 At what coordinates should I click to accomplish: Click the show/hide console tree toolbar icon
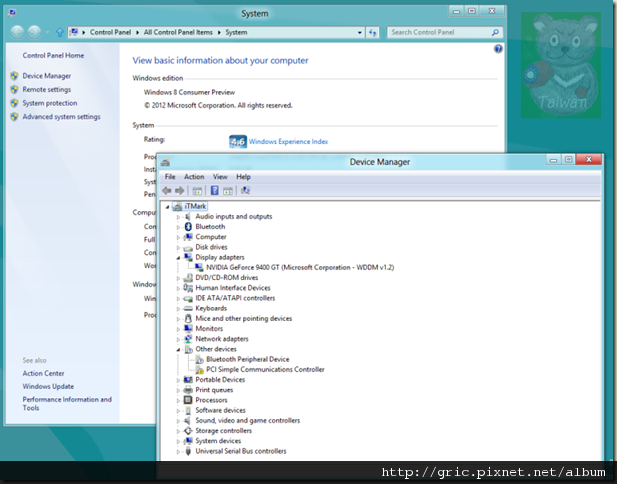pos(197,191)
